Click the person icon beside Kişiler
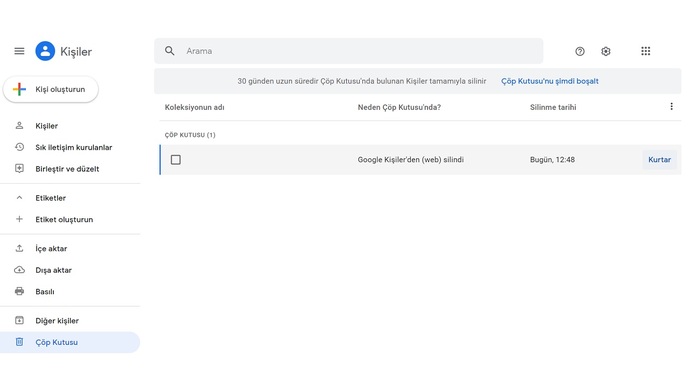Image resolution: width=690 pixels, height=388 pixels. coord(19,126)
